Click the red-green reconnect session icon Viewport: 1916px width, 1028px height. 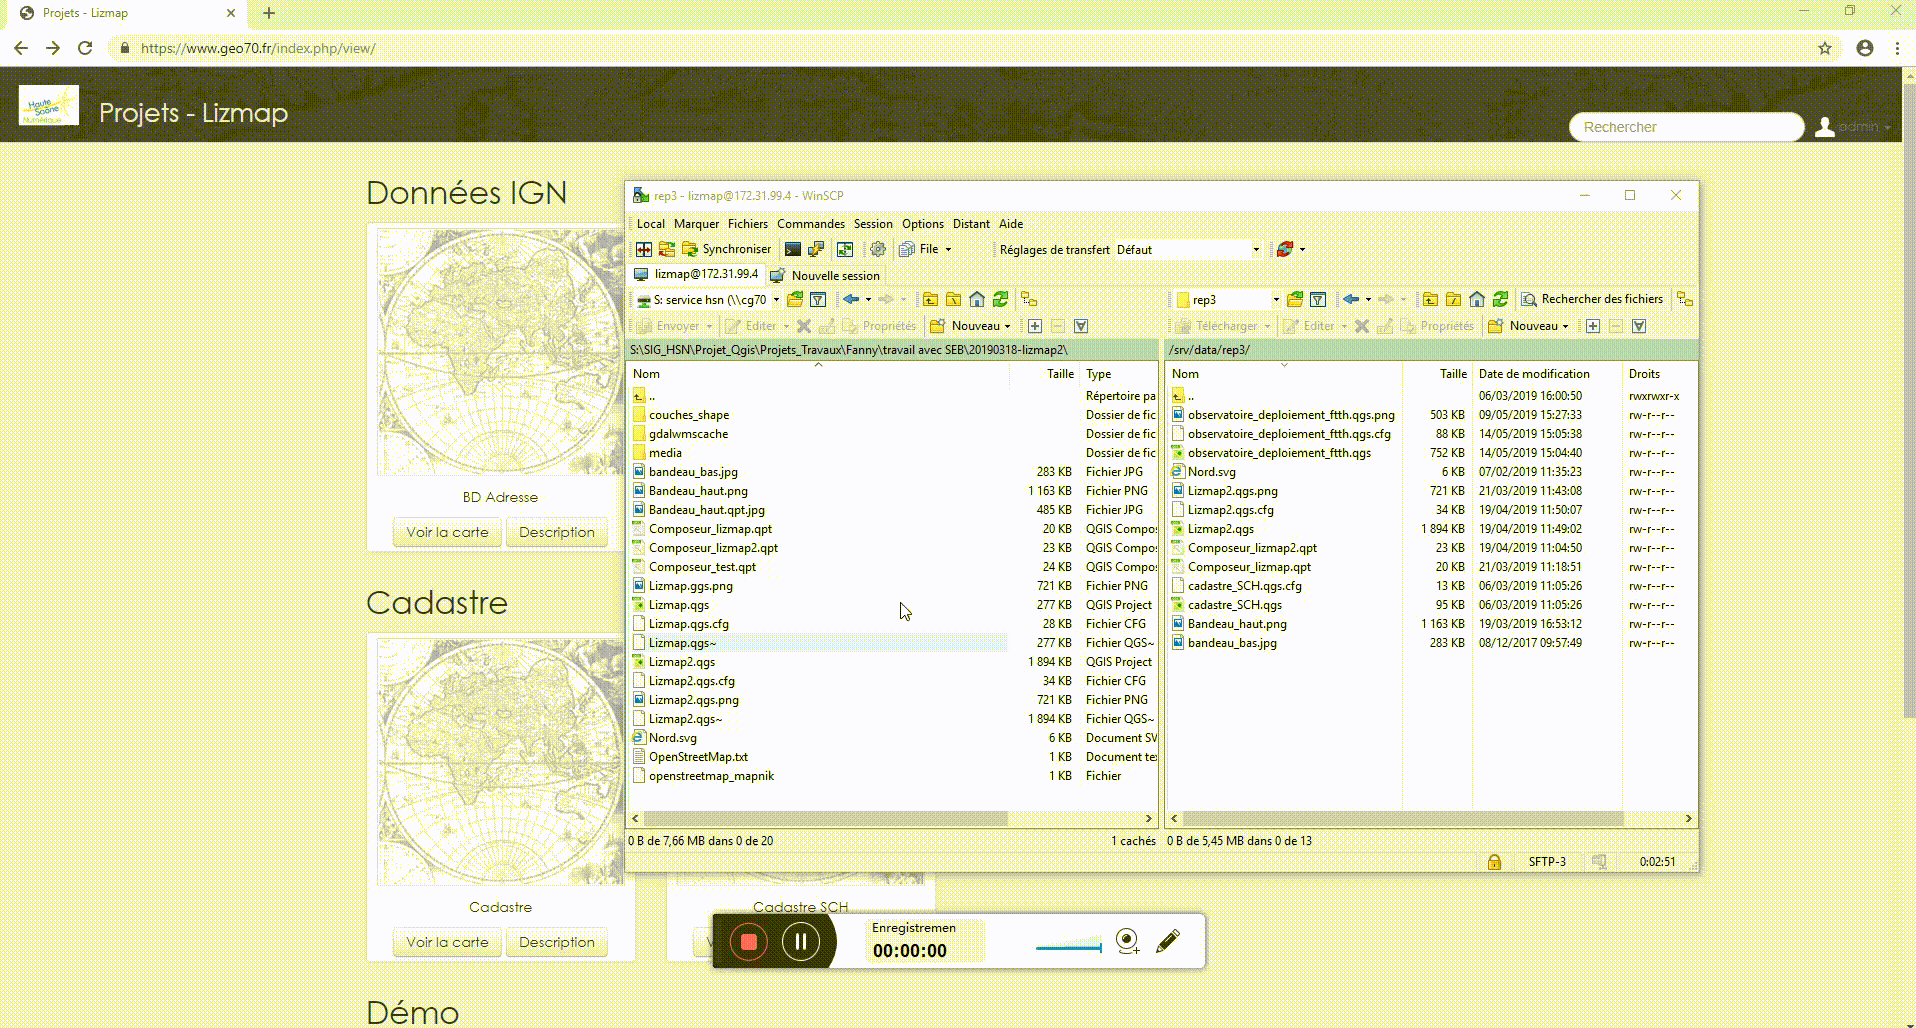(1285, 249)
